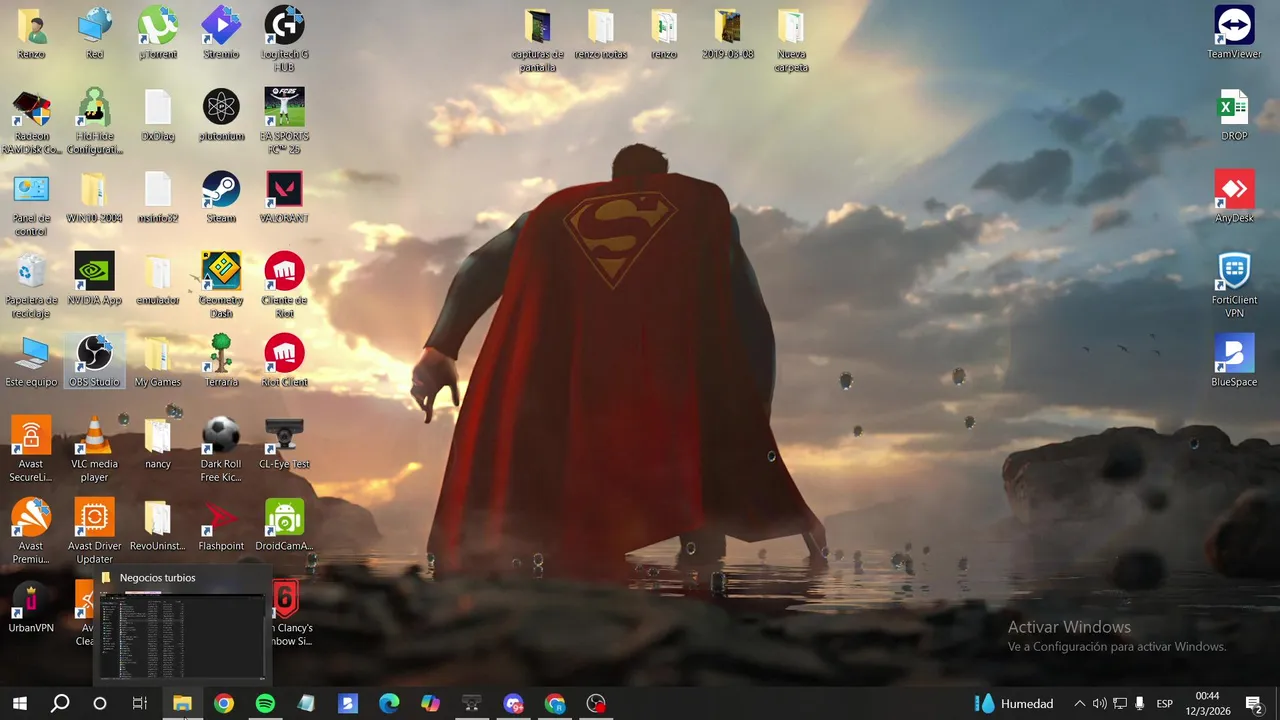Select the renzo notas folder

pos(601,33)
